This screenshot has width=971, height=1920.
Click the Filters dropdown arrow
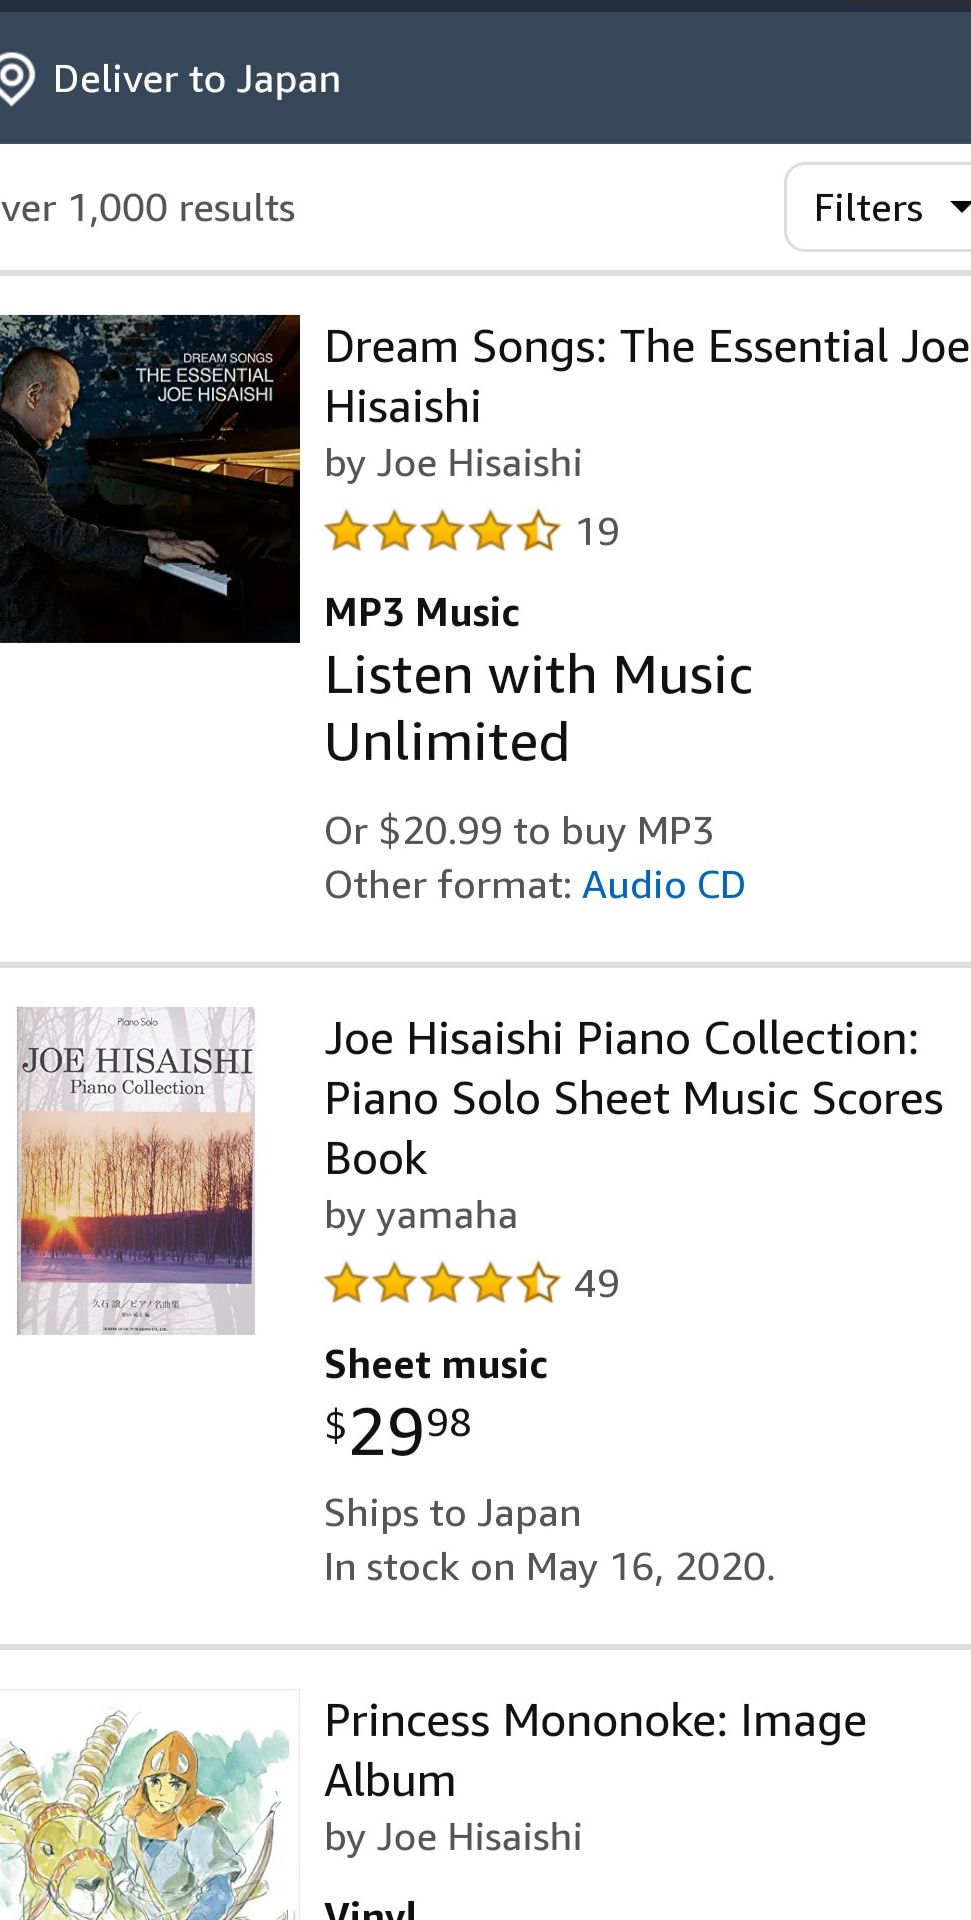(960, 208)
